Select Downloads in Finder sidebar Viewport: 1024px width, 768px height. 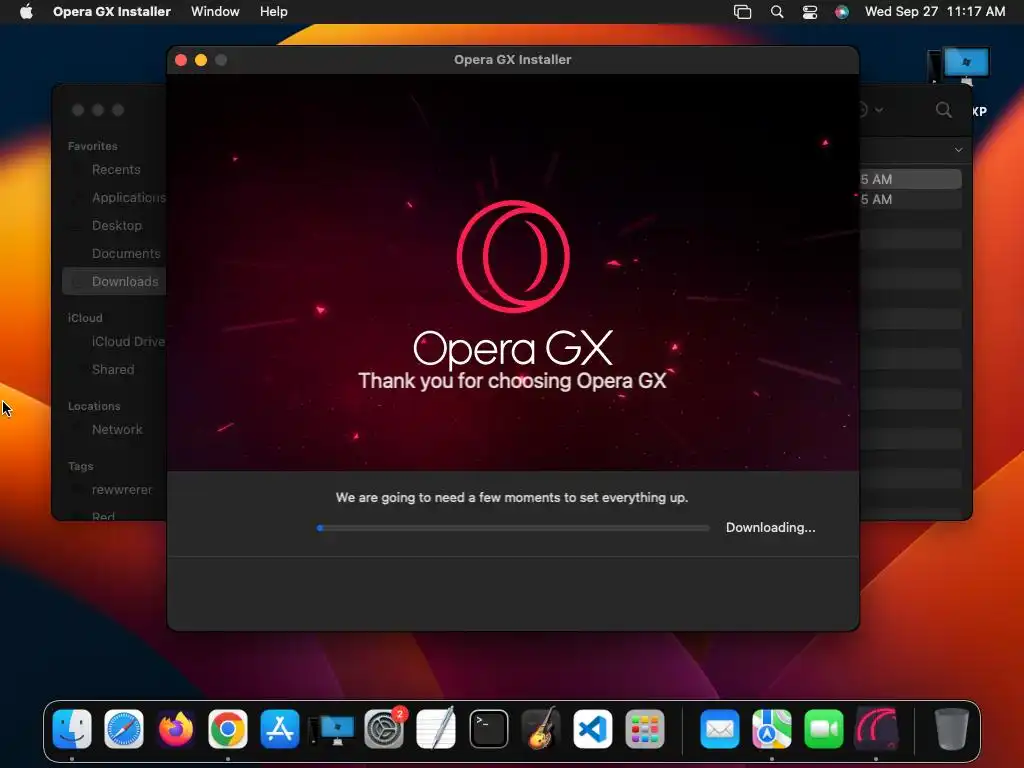[x=116, y=281]
